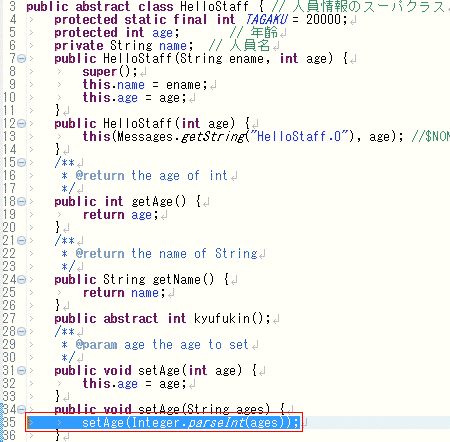This screenshot has width=450, height=442.
Task: Collapse the setAge(String ages) method fold
Action: [x=21, y=410]
